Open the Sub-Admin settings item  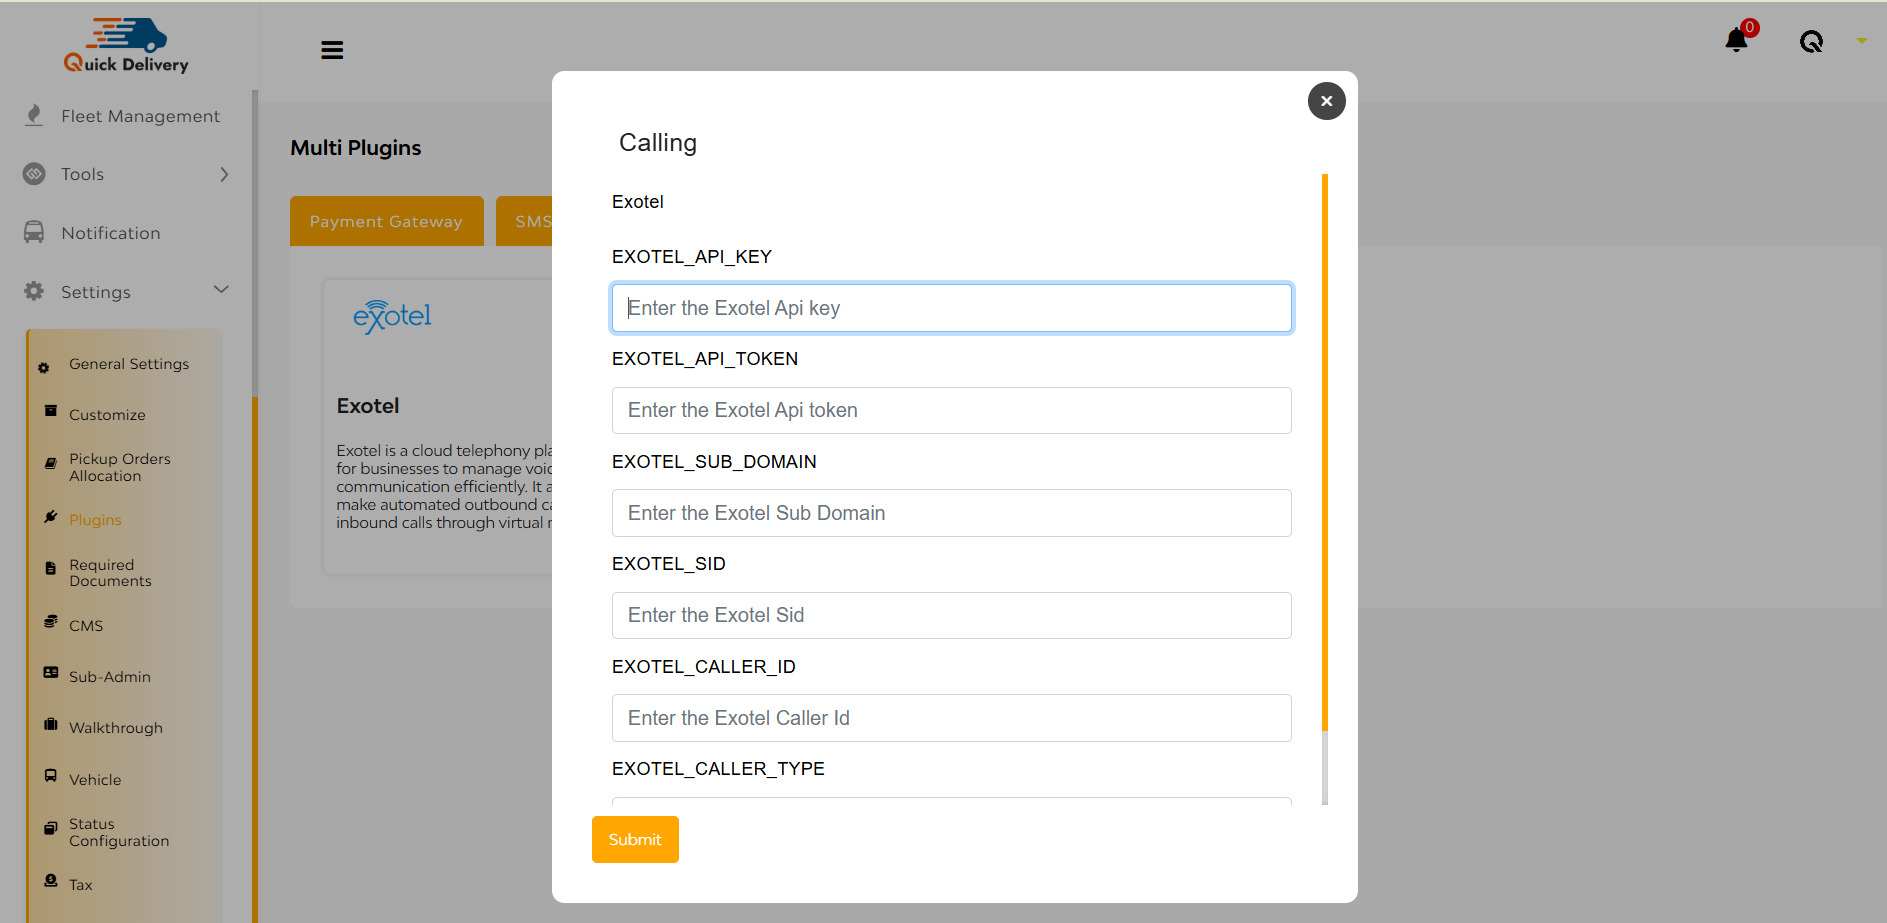(110, 677)
